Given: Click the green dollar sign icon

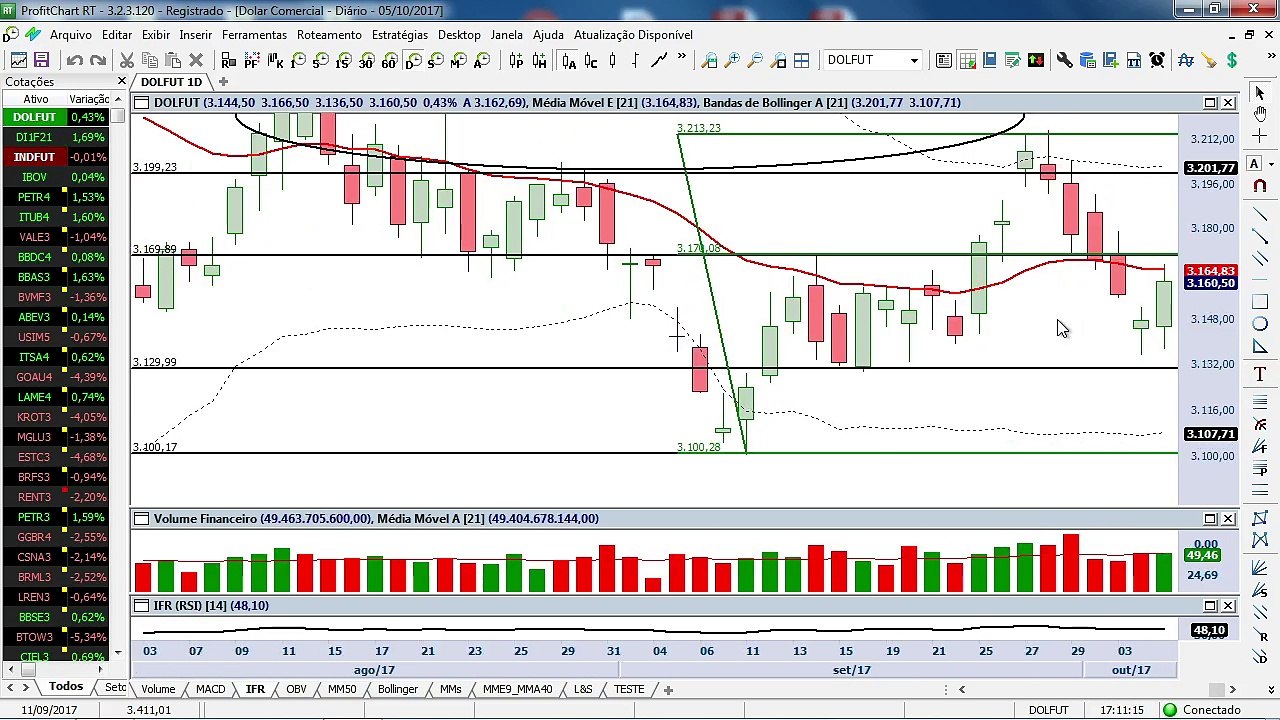Looking at the screenshot, I should tap(1232, 60).
